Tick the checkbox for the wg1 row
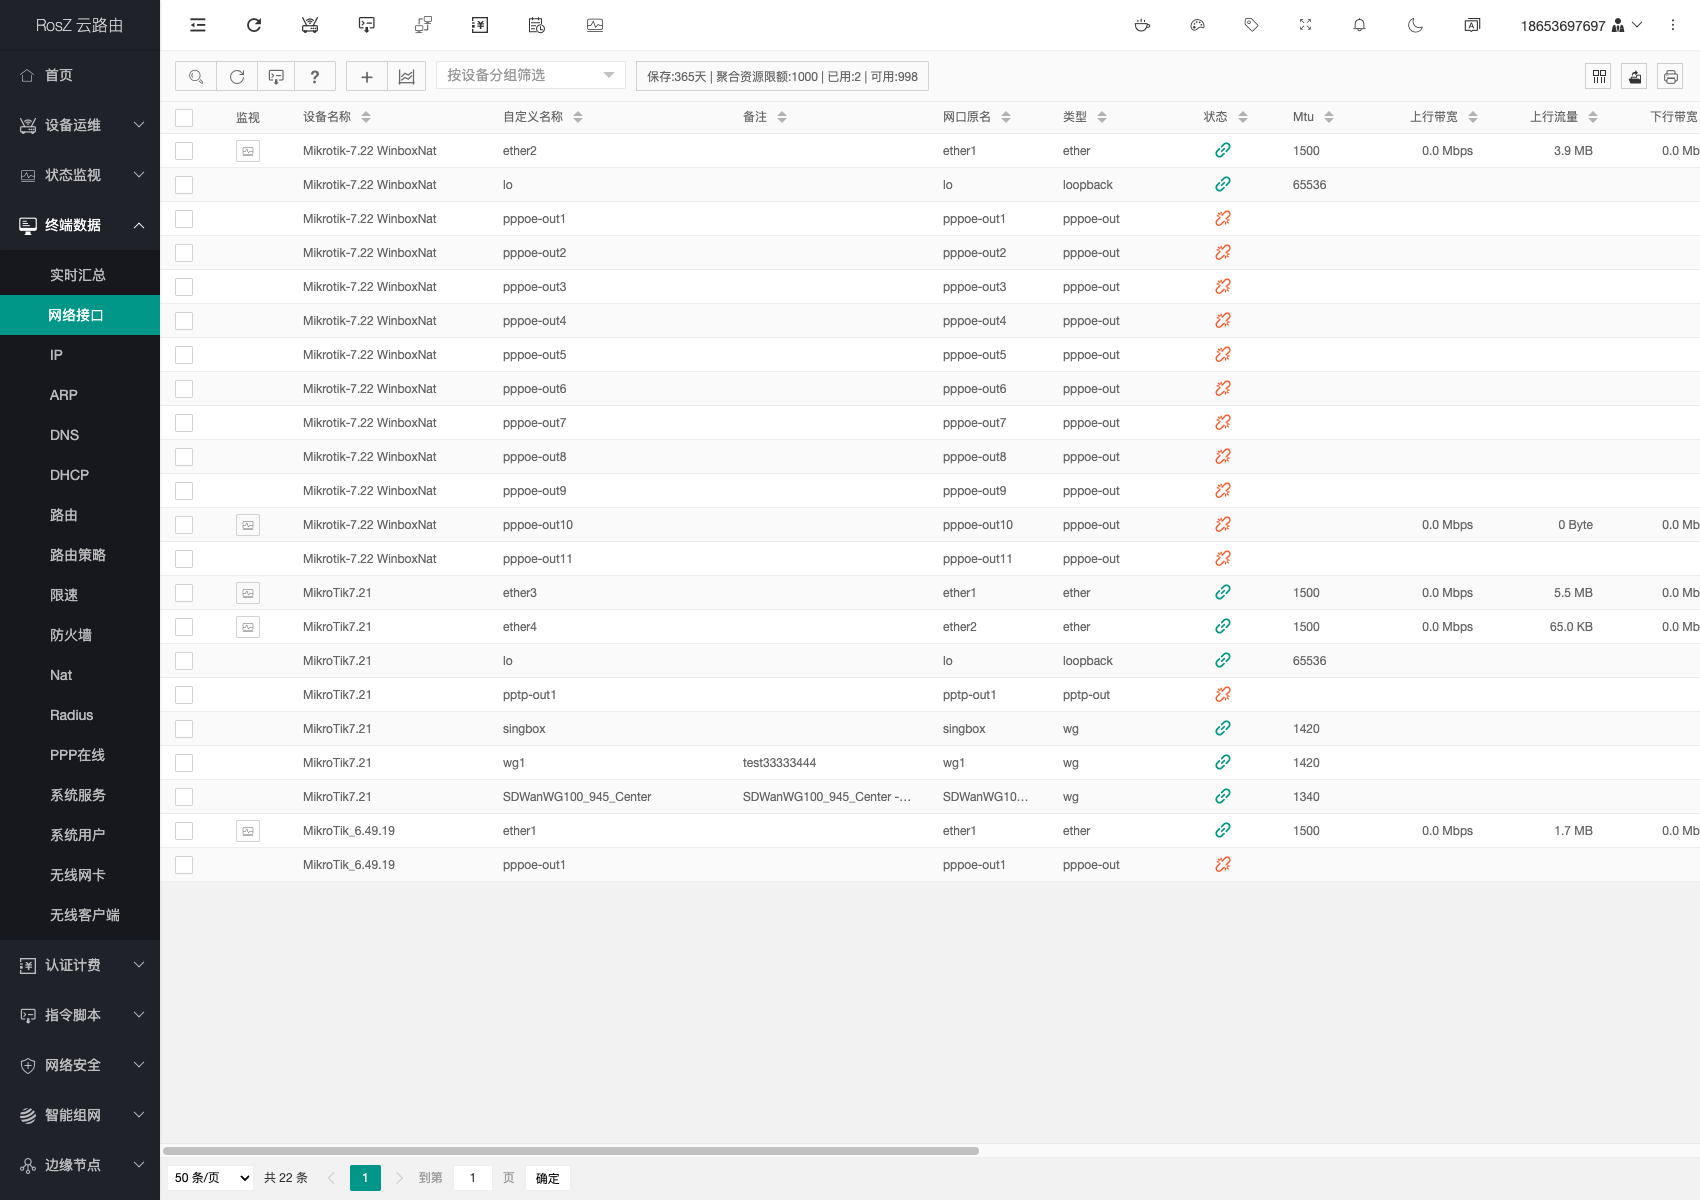 [x=184, y=763]
